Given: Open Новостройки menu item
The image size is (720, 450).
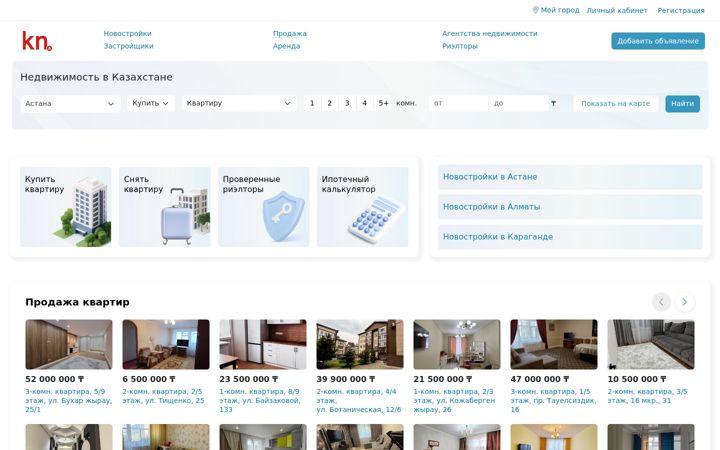Looking at the screenshot, I should pyautogui.click(x=127, y=34).
